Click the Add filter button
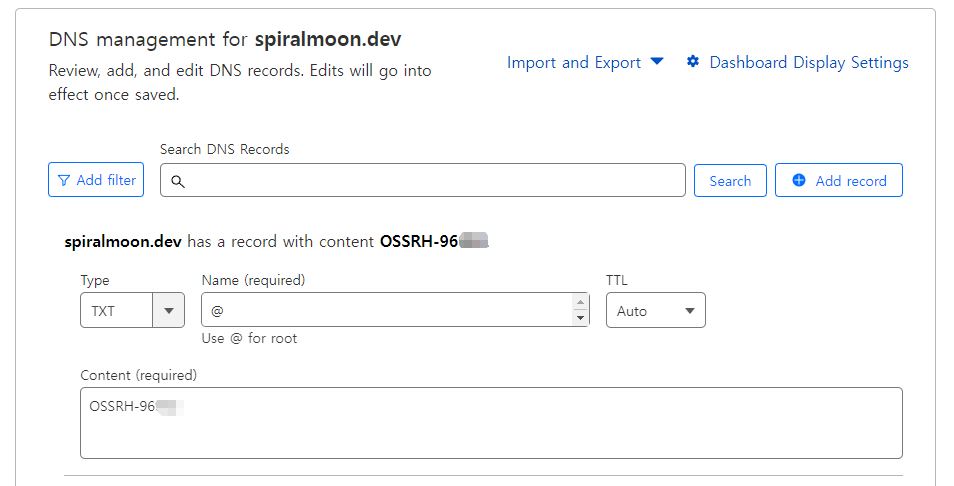Screen dimensions: 954x486 click(96, 179)
